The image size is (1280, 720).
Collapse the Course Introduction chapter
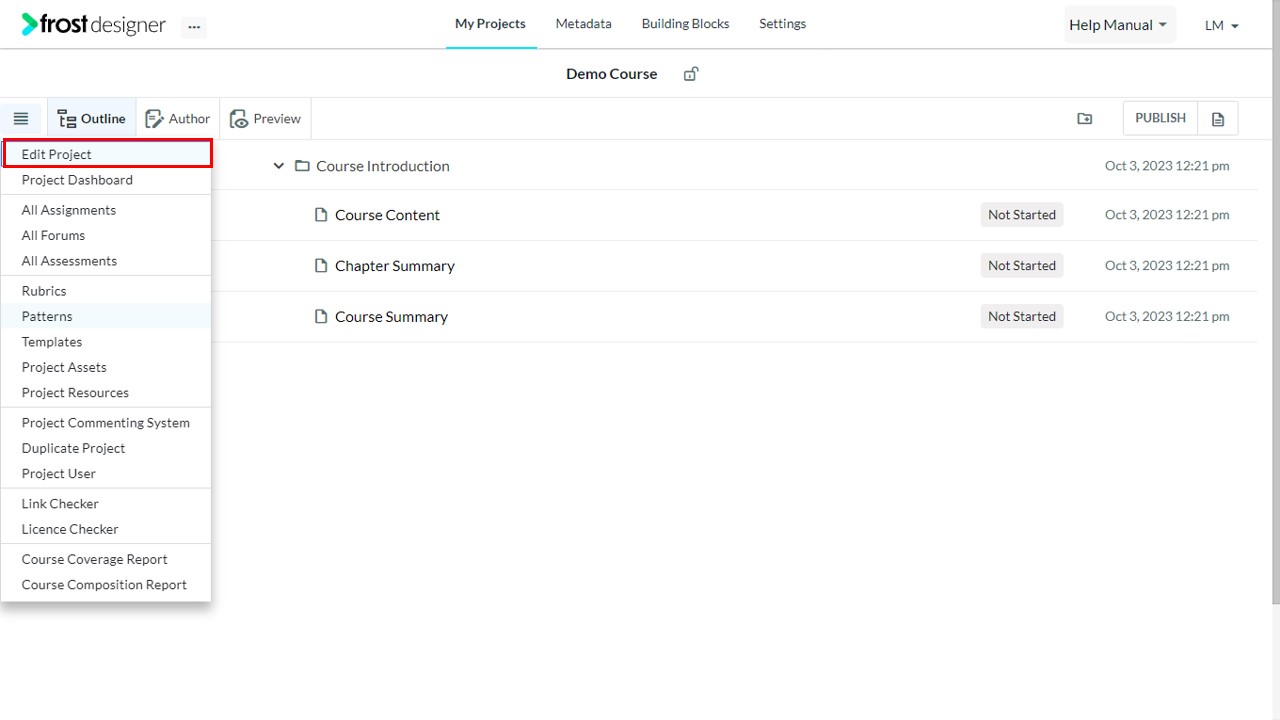click(278, 166)
